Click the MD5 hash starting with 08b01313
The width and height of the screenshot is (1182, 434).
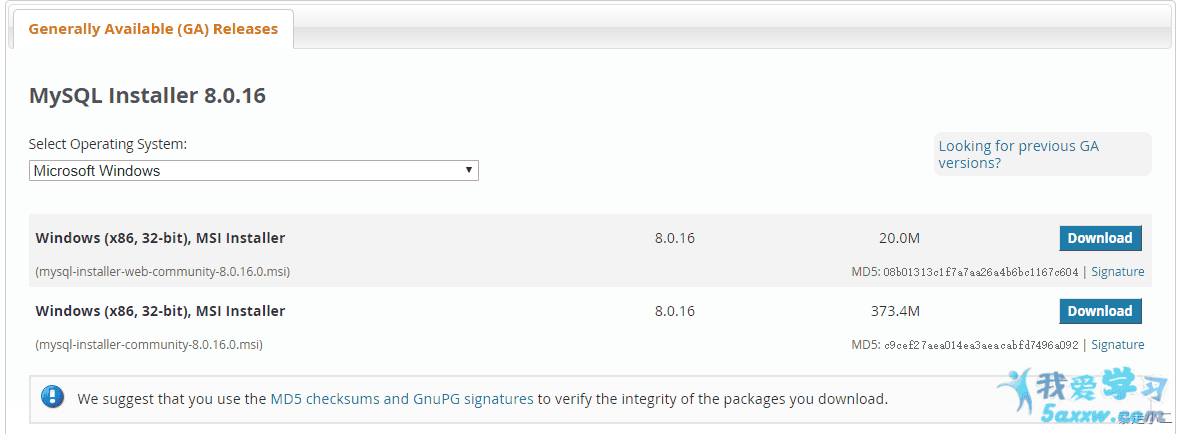[x=981, y=272]
